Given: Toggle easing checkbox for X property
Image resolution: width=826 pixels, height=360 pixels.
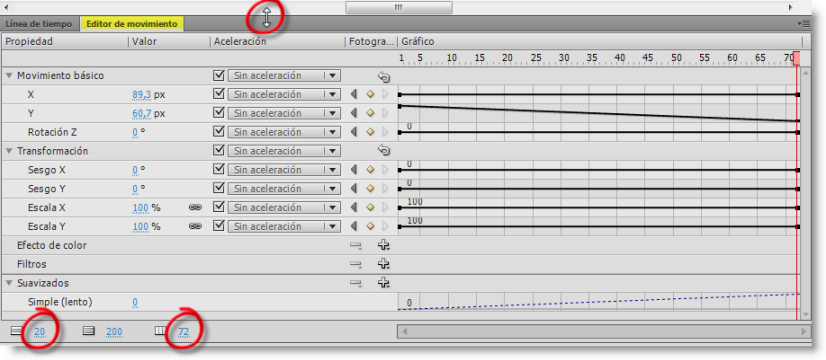Looking at the screenshot, I should 219,94.
